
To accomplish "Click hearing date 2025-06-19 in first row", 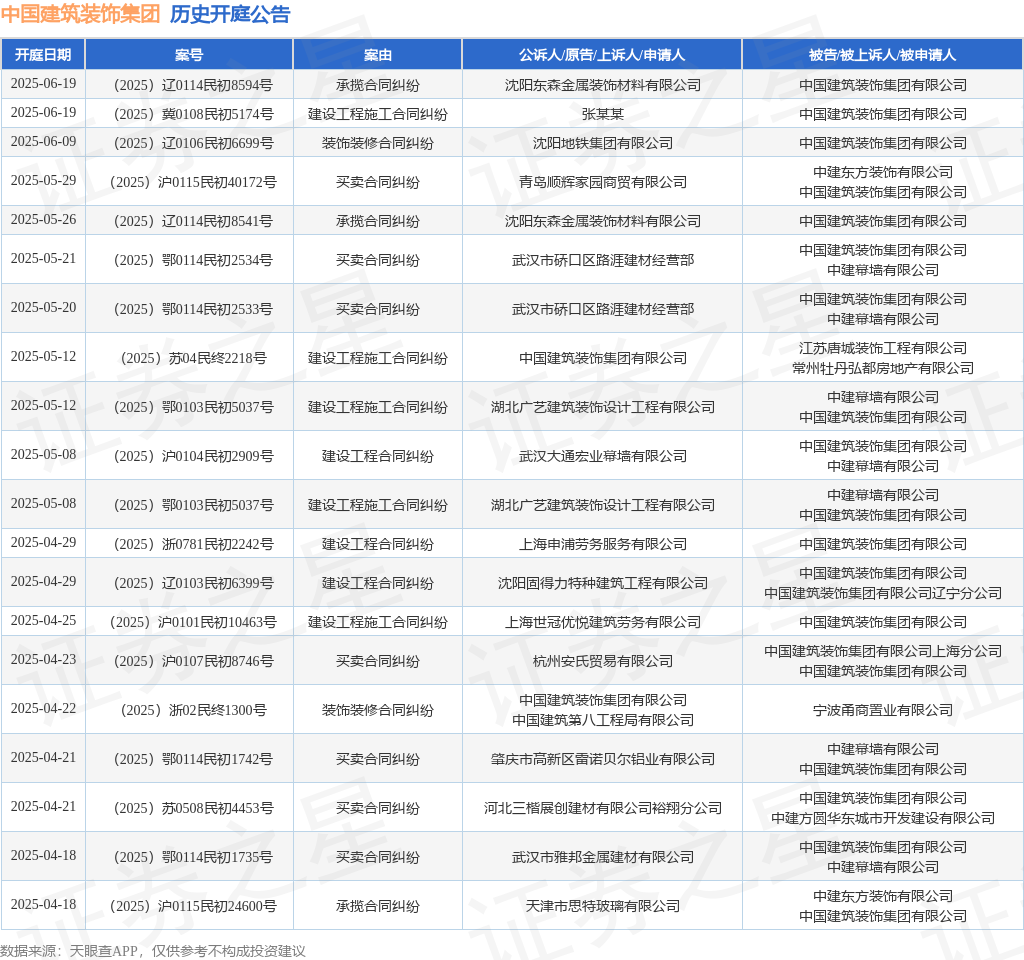I will click(x=43, y=85).
